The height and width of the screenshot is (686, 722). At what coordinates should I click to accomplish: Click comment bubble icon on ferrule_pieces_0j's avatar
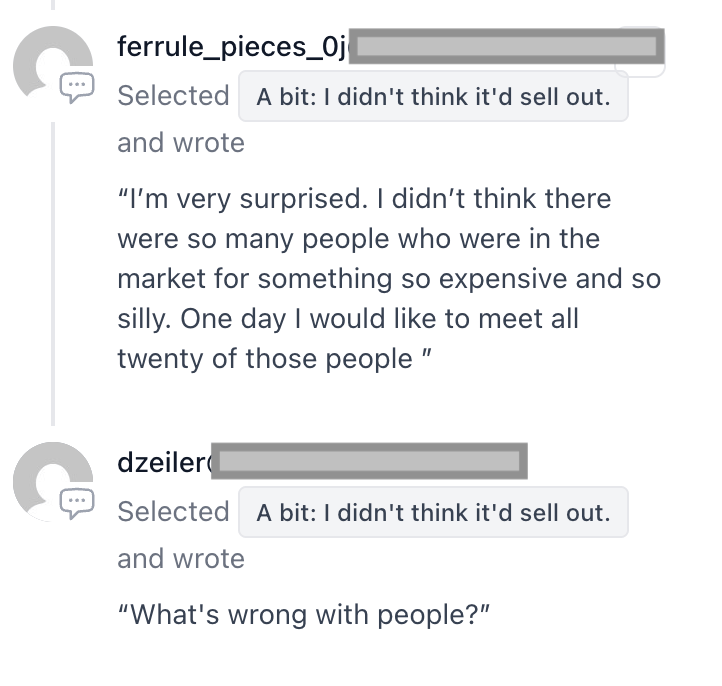[77, 88]
